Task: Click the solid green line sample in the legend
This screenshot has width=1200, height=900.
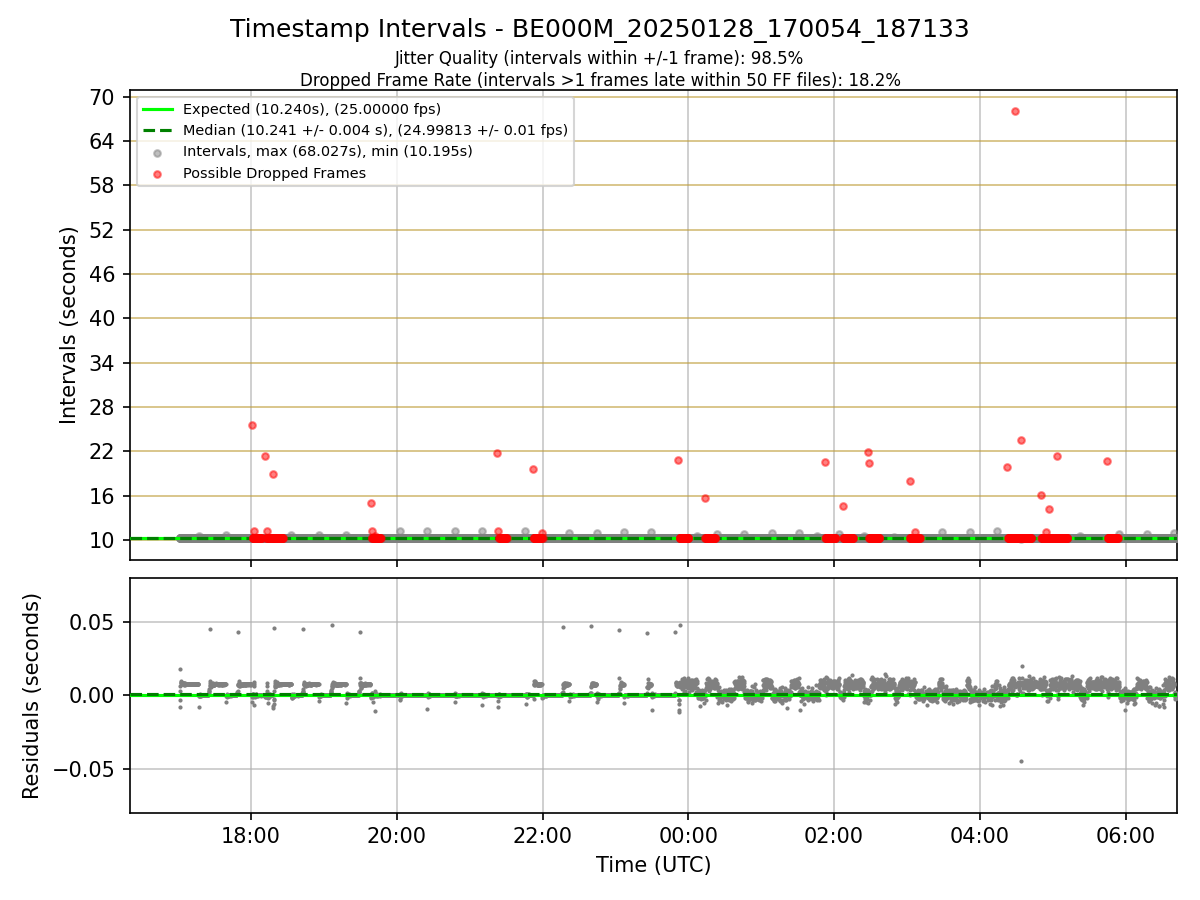Action: (158, 109)
